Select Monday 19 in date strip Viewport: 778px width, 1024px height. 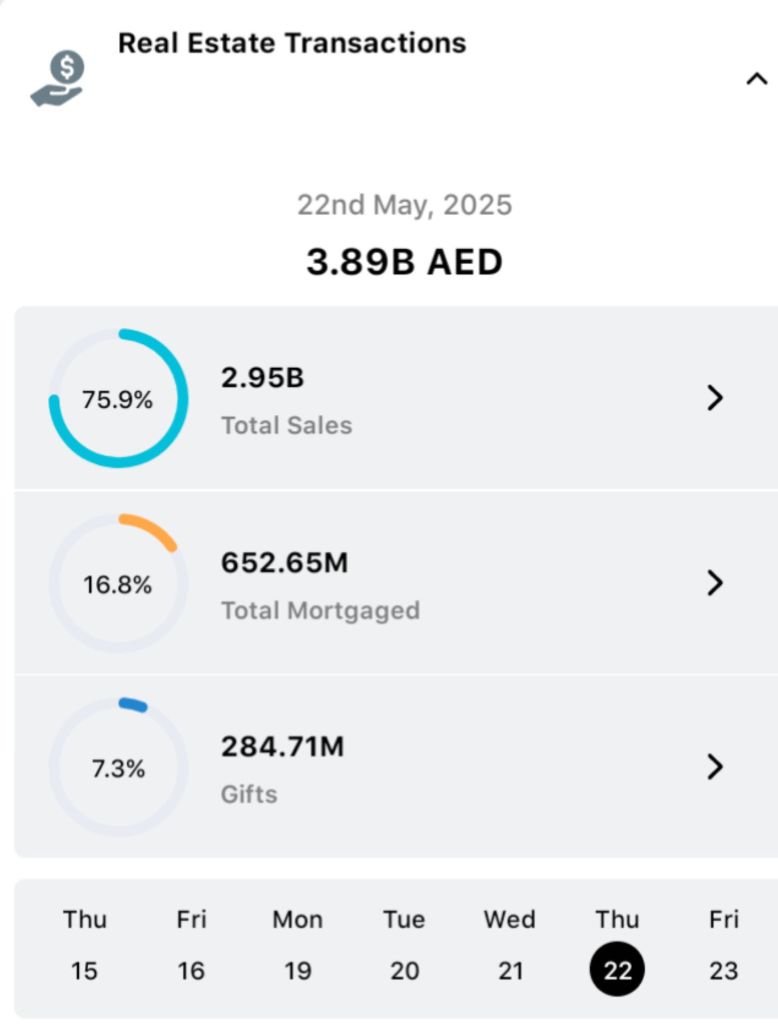[x=298, y=945]
